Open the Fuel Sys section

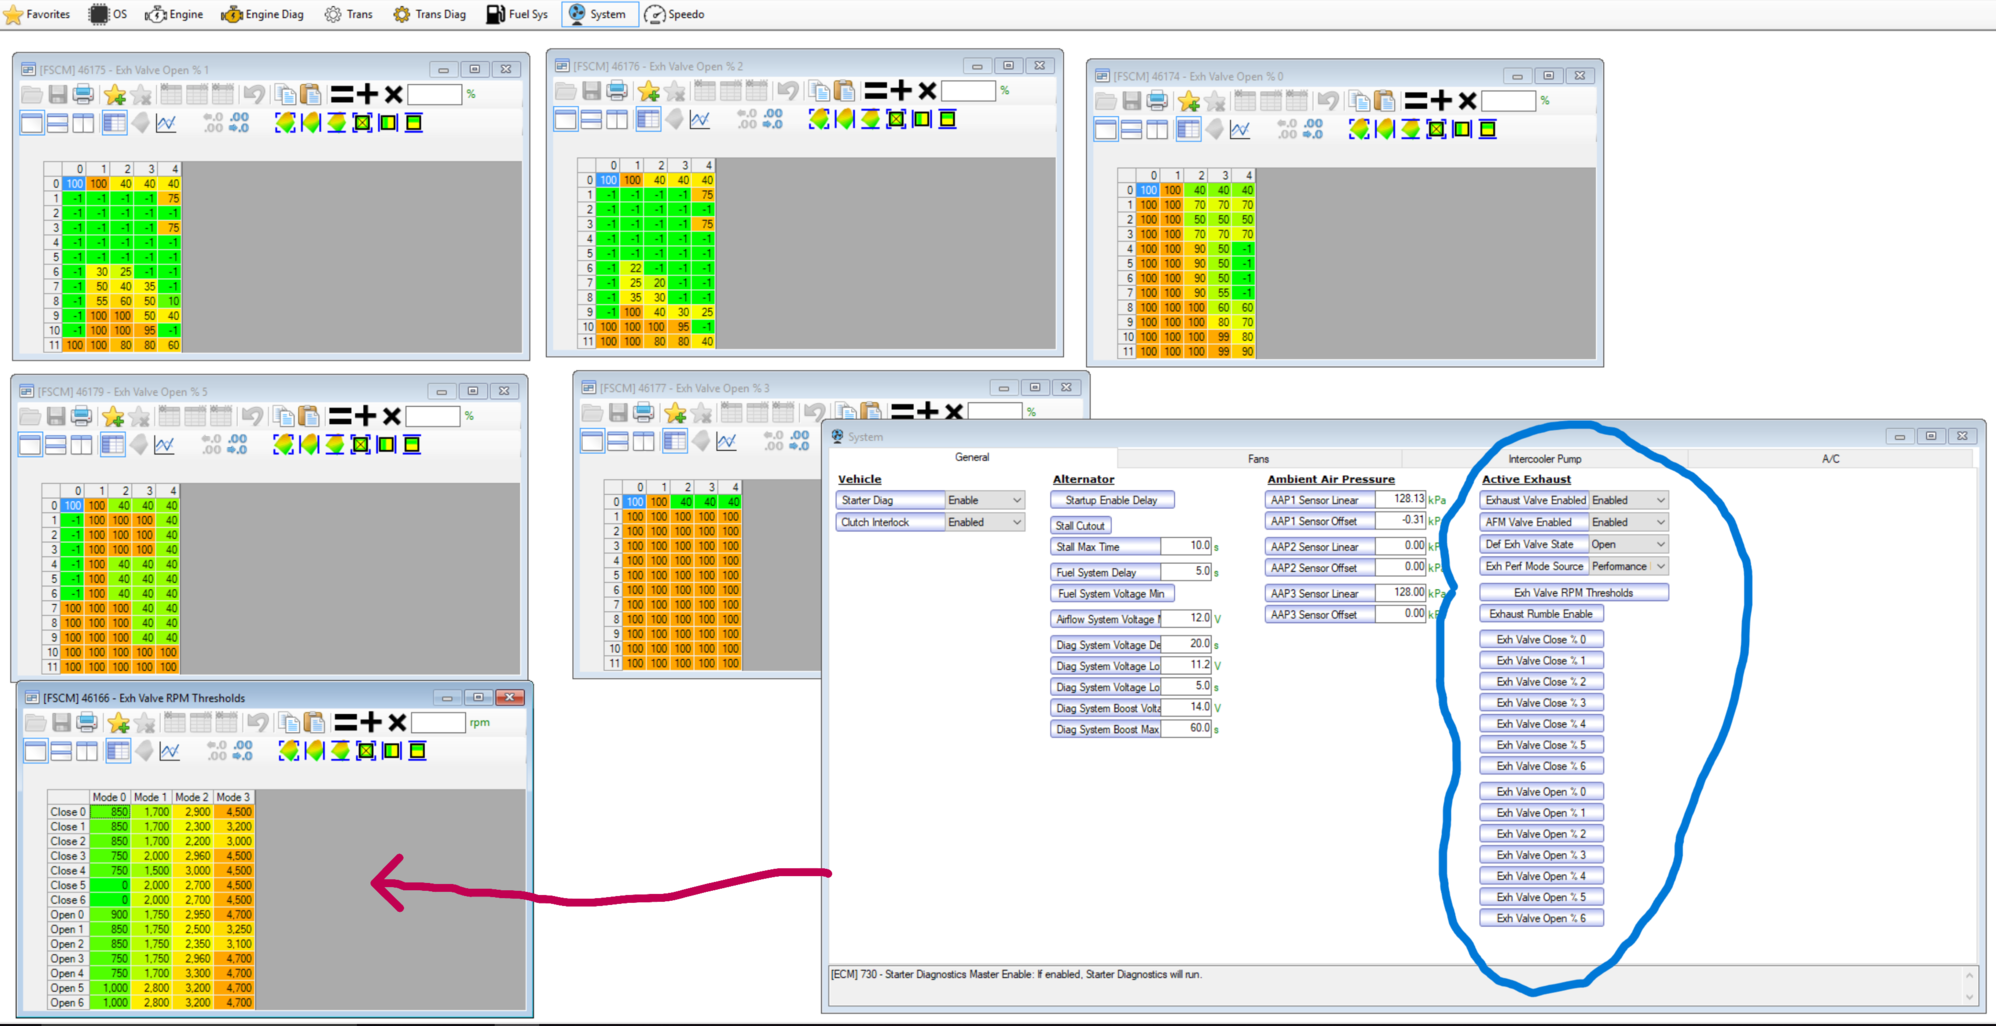517,14
